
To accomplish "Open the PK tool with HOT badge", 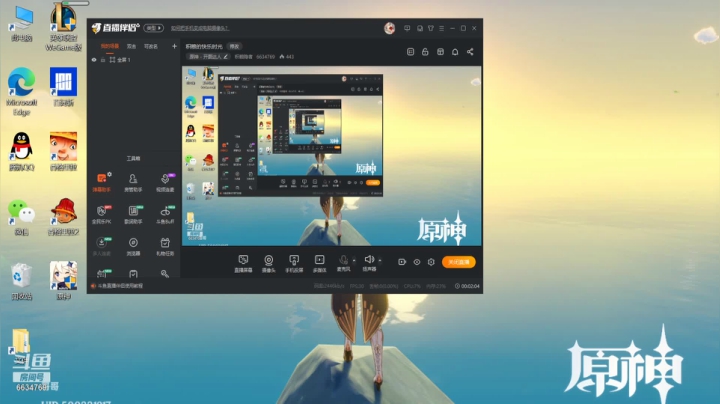I will pos(101,214).
